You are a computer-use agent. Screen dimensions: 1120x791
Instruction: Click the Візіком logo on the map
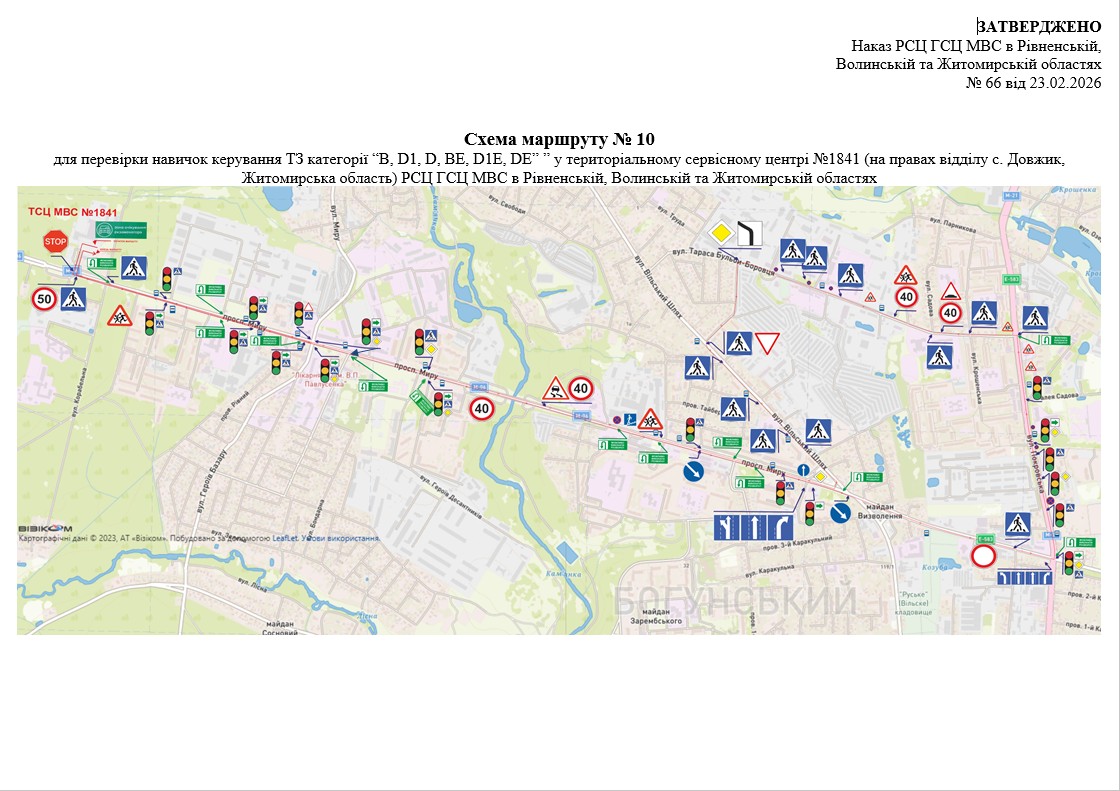click(x=45, y=527)
